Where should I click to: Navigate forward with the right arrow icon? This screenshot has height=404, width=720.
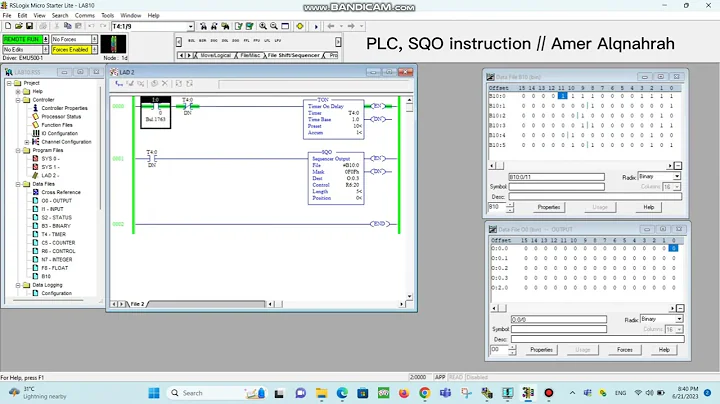351,26
